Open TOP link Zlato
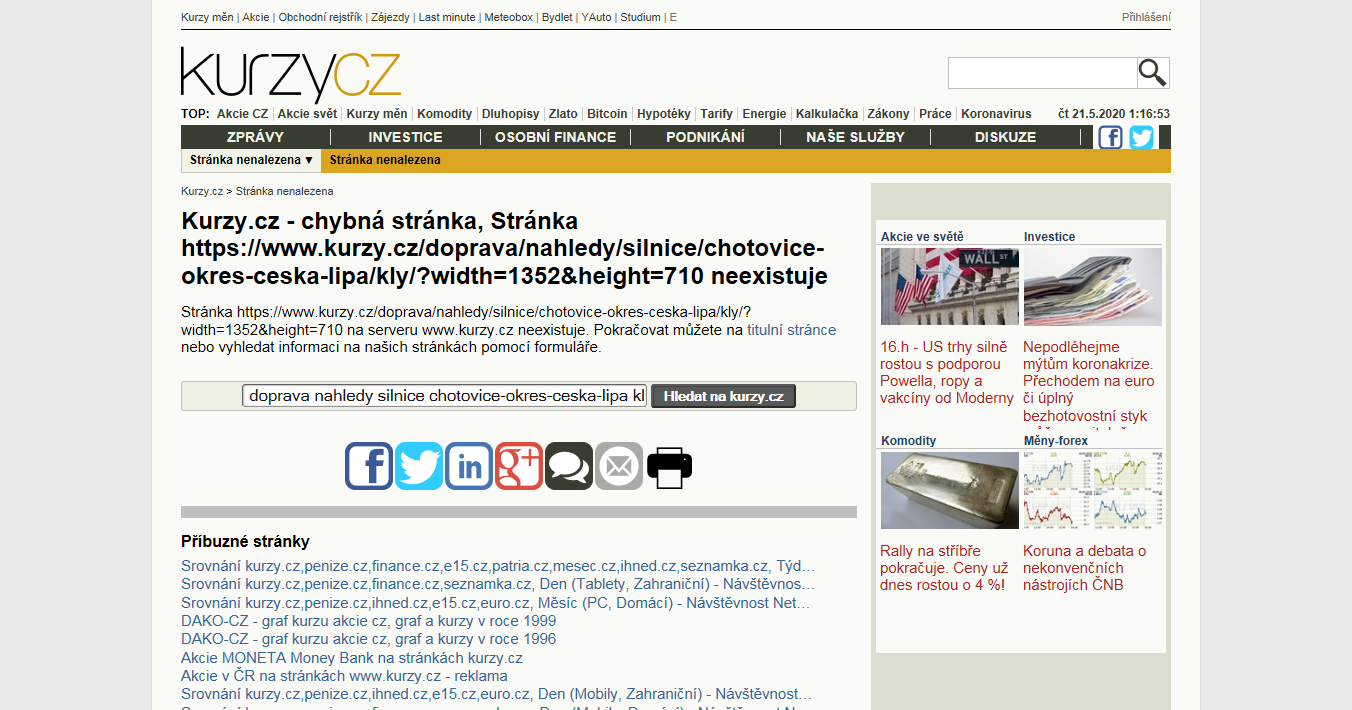The height and width of the screenshot is (710, 1352). coord(563,114)
